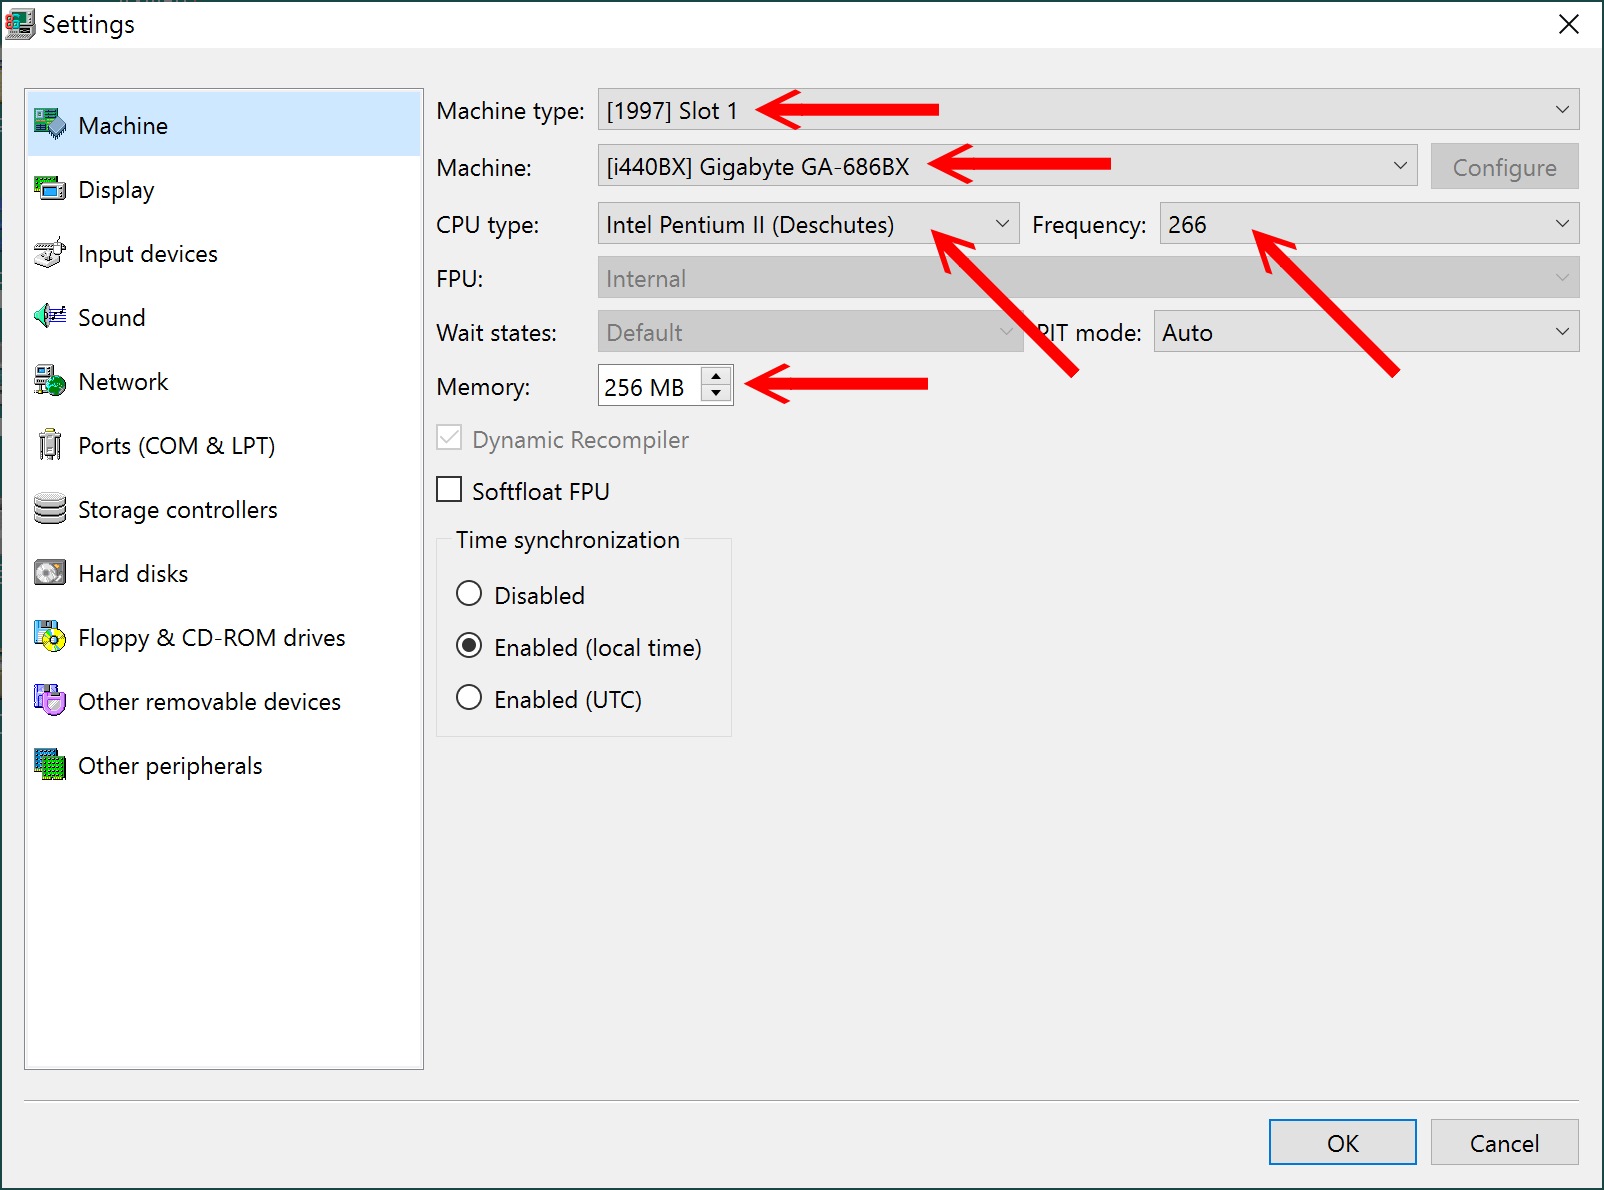Switch to the Display settings page
This screenshot has height=1190, width=1604.
(x=224, y=189)
